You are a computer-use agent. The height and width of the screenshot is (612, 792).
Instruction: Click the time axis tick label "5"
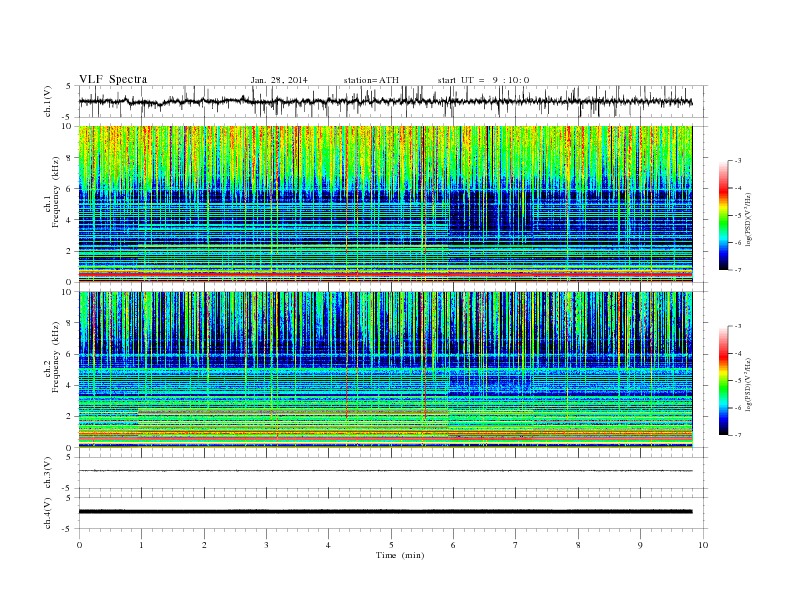point(391,545)
